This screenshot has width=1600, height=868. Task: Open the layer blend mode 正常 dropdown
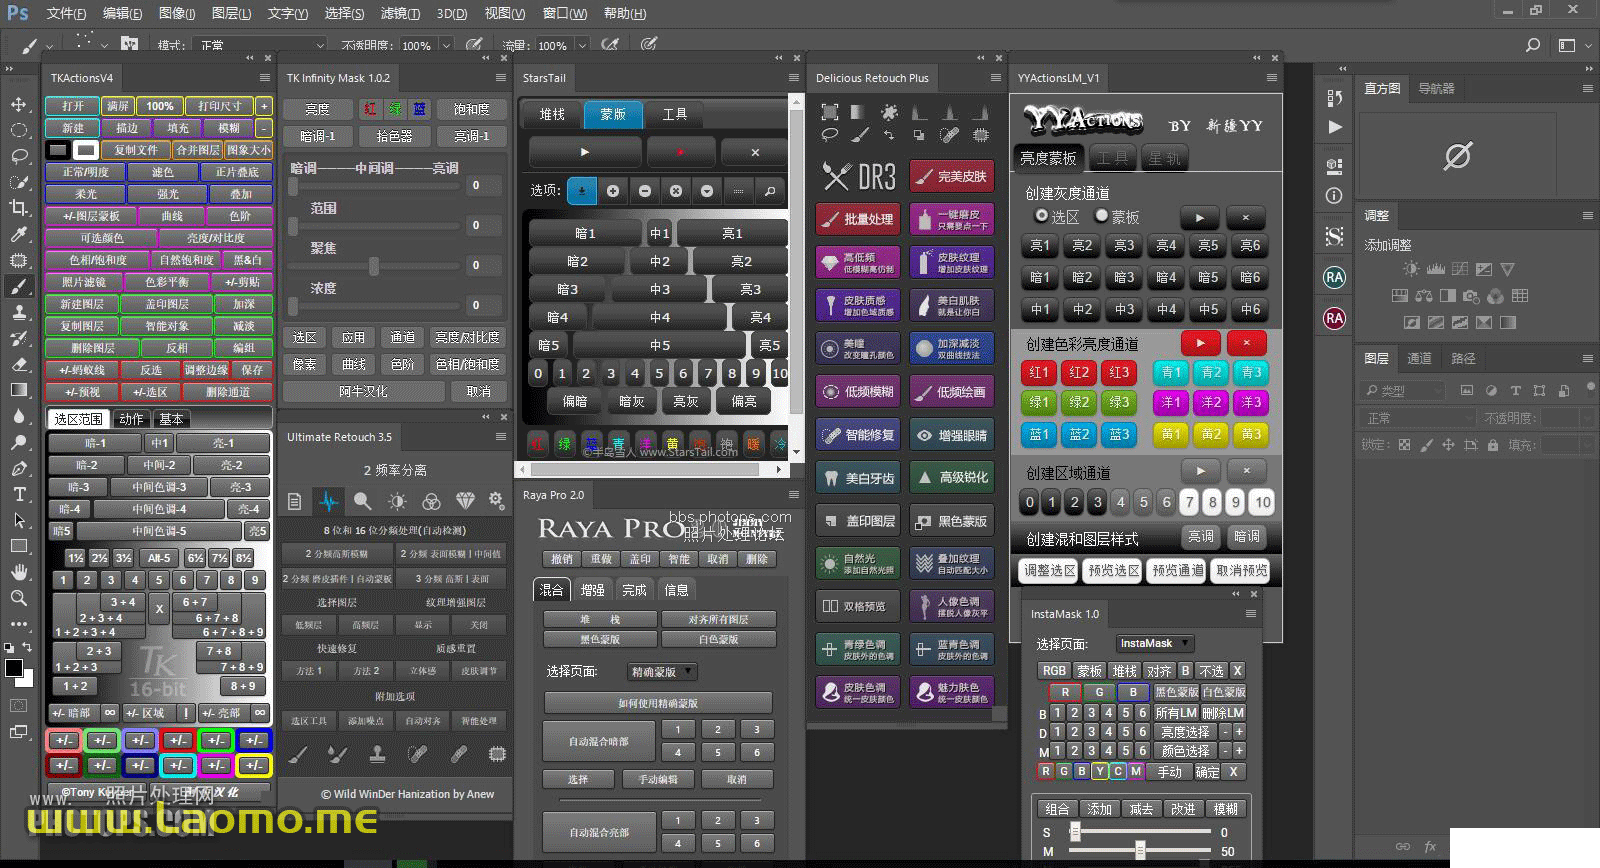1418,418
